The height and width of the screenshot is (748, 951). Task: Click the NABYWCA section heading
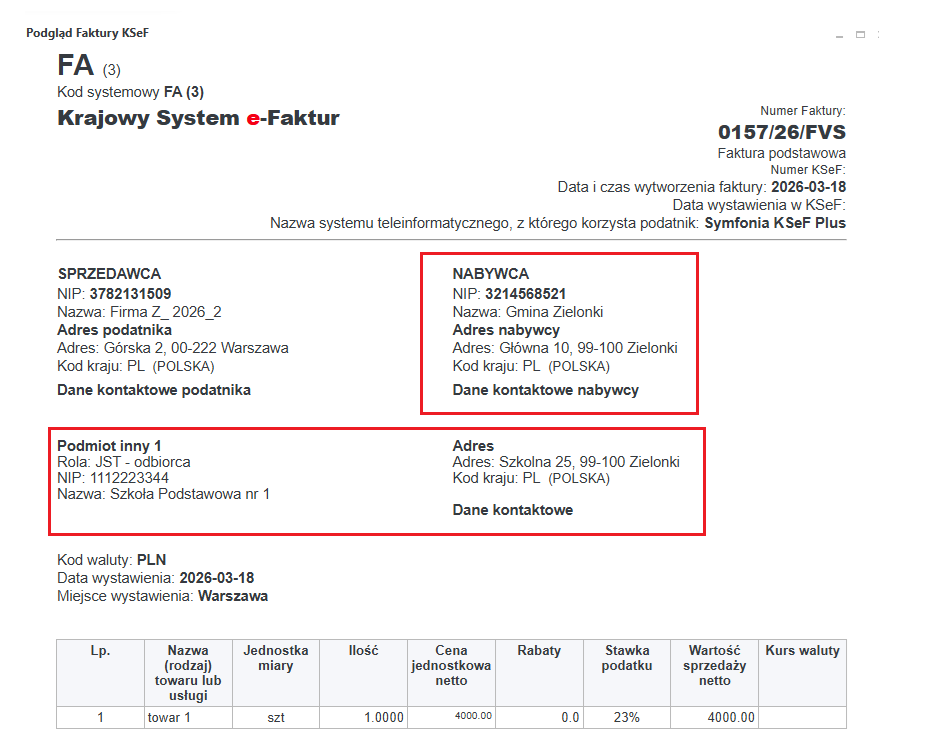(490, 274)
